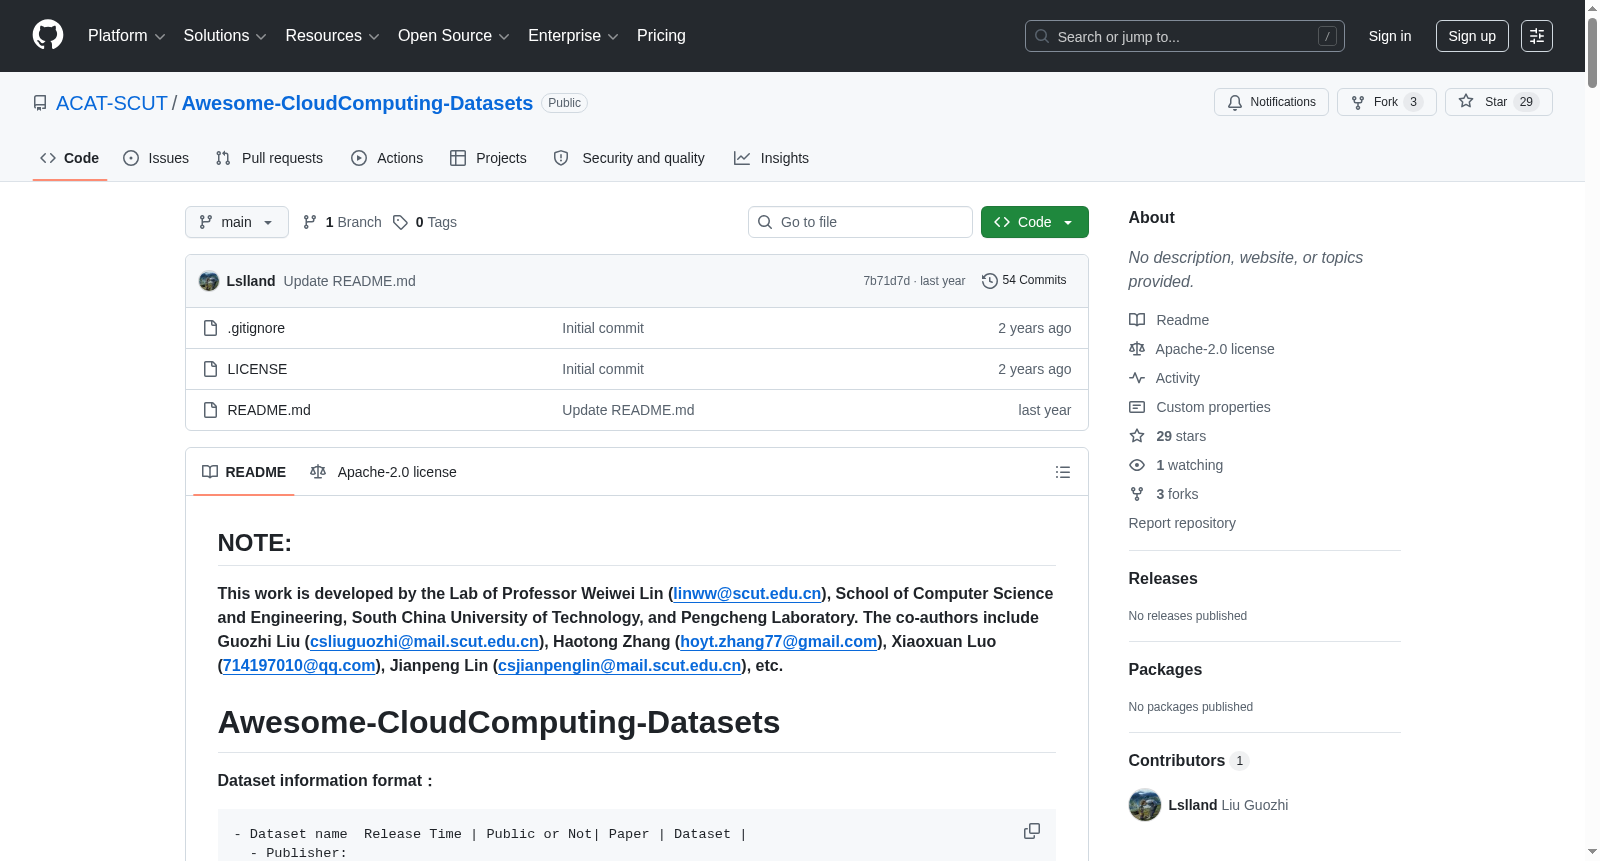Click the LICENSE file icon
This screenshot has width=1600, height=861.
[x=210, y=369]
